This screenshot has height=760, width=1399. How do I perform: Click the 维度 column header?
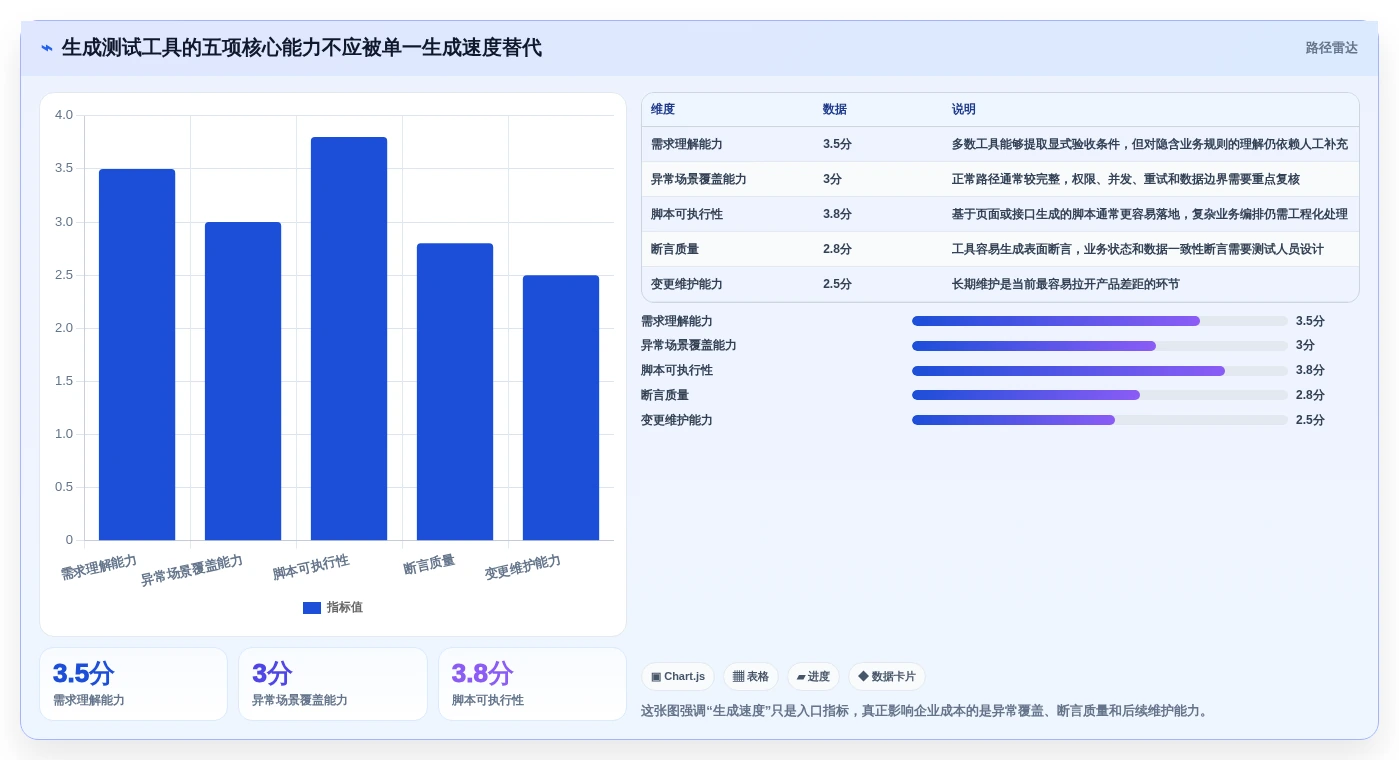click(663, 110)
